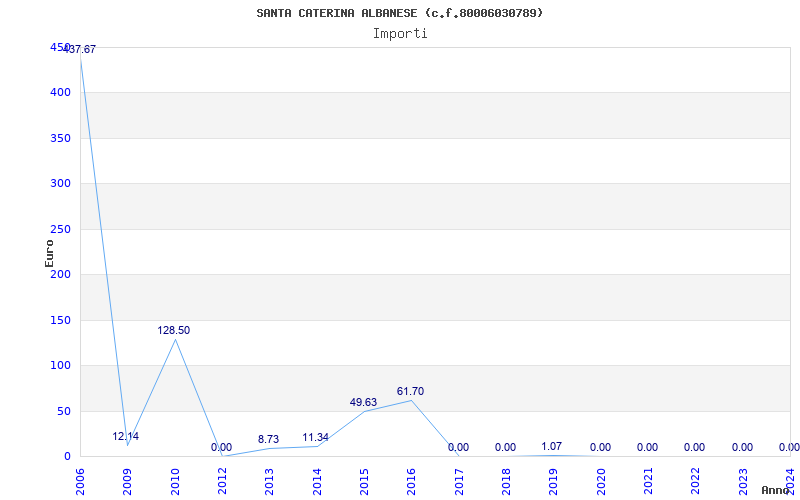Select the Euro y-axis label
The width and height of the screenshot is (800, 500).
[49, 253]
